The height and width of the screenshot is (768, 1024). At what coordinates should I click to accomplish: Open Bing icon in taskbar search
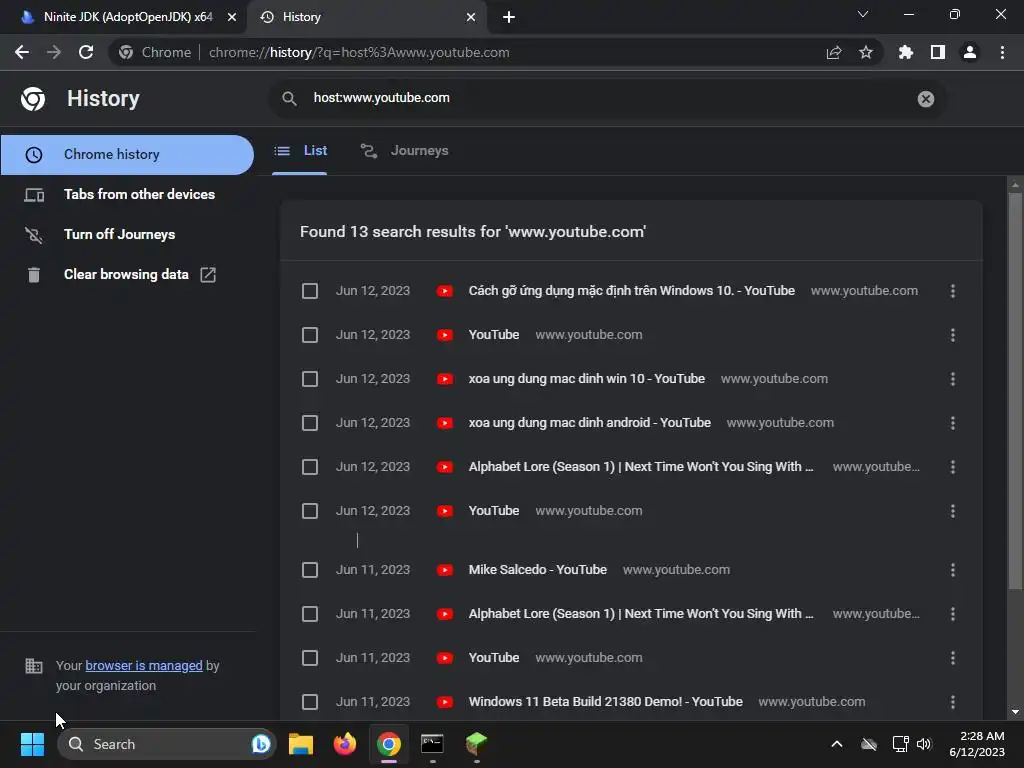261,744
